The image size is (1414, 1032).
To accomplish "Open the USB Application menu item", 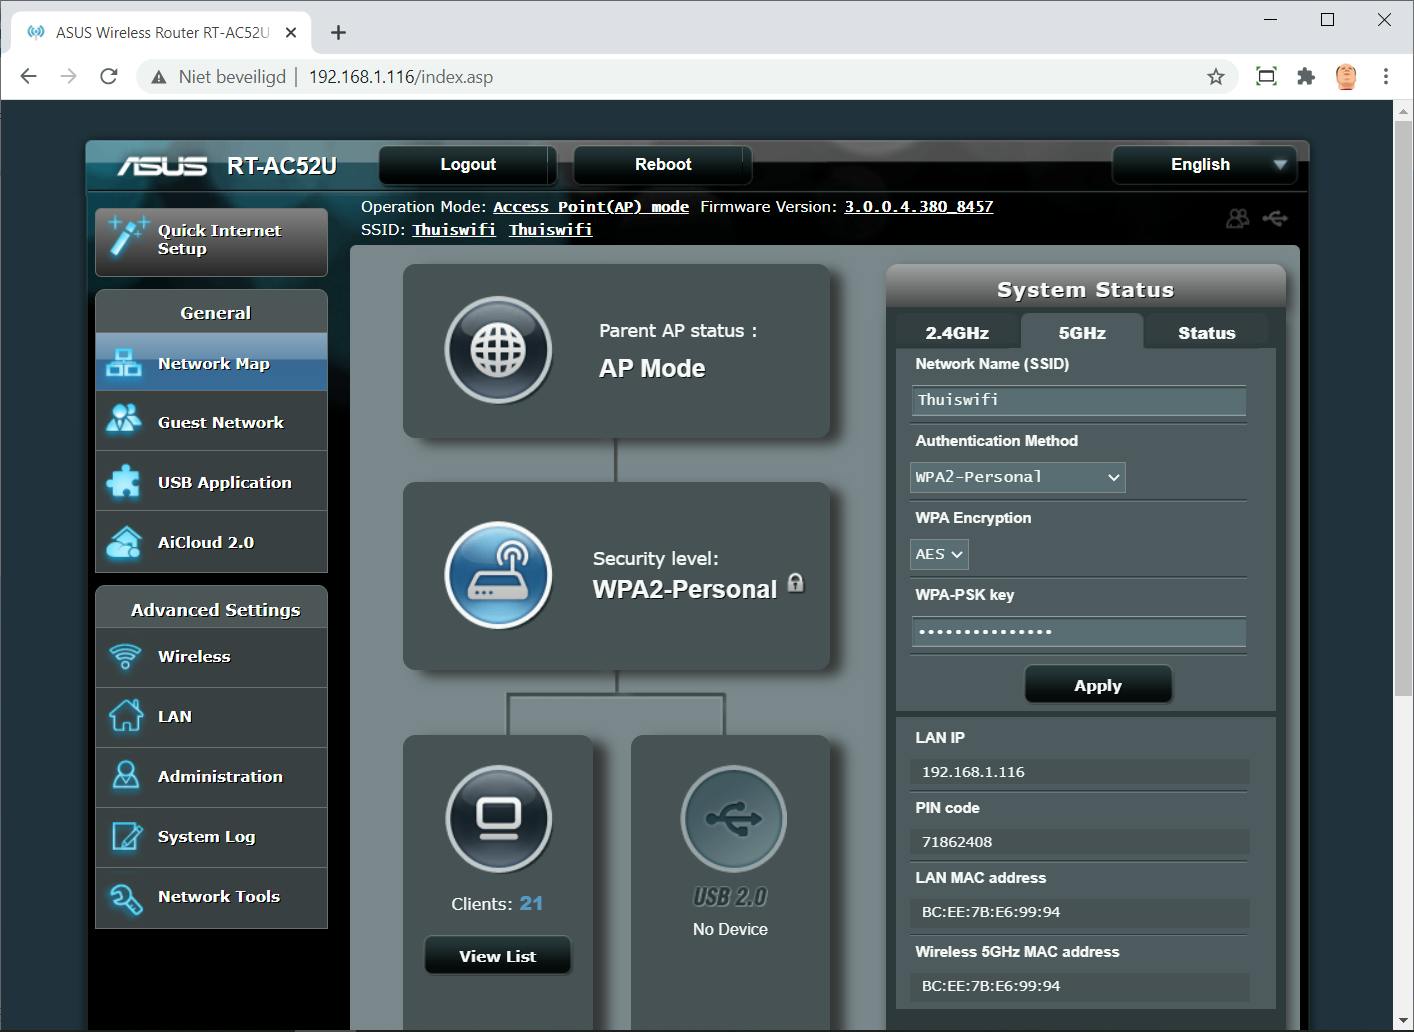I will (212, 482).
